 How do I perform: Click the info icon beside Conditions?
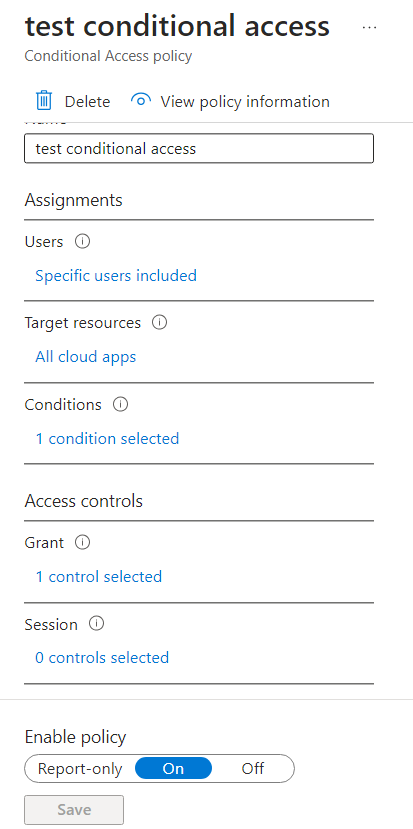point(121,404)
